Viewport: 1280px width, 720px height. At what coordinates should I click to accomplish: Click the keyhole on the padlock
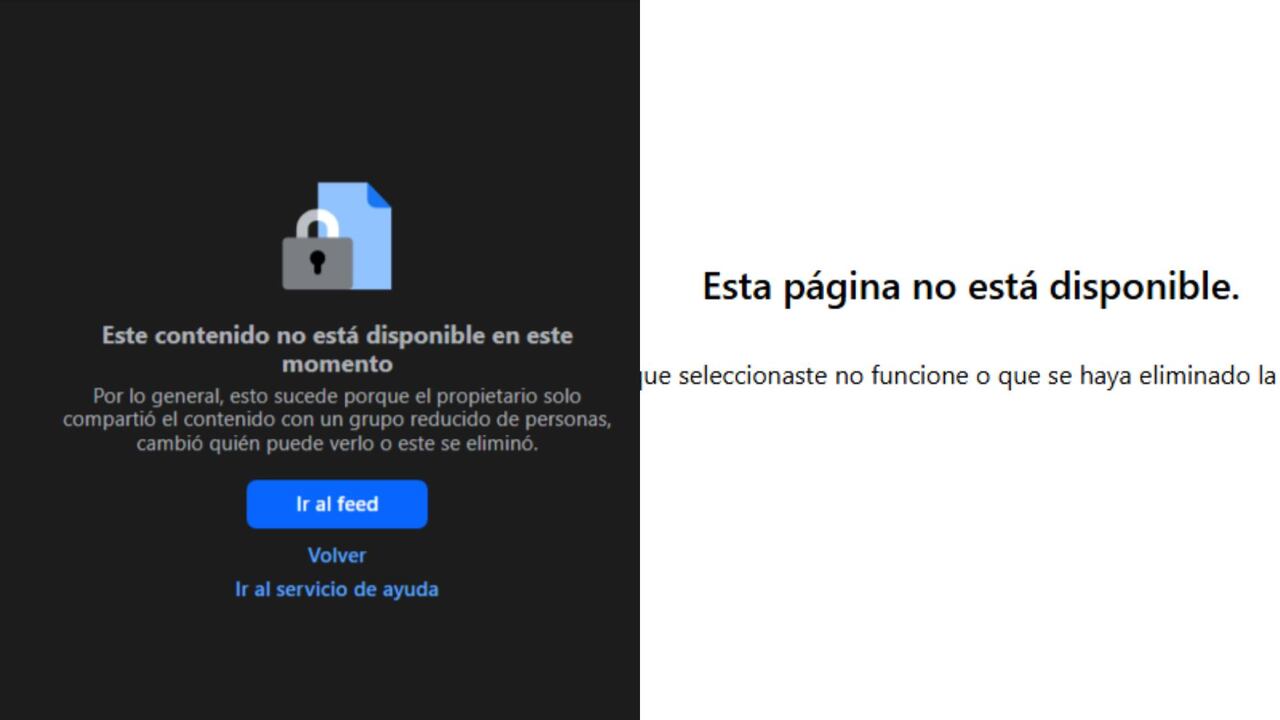click(x=317, y=263)
